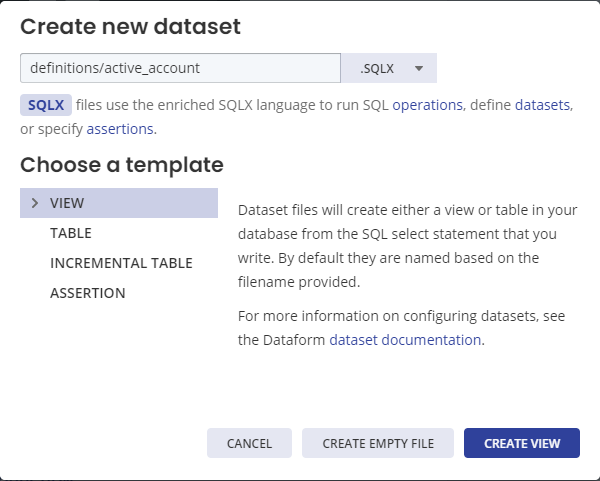
Task: Follow the assertions link
Action: 120,129
